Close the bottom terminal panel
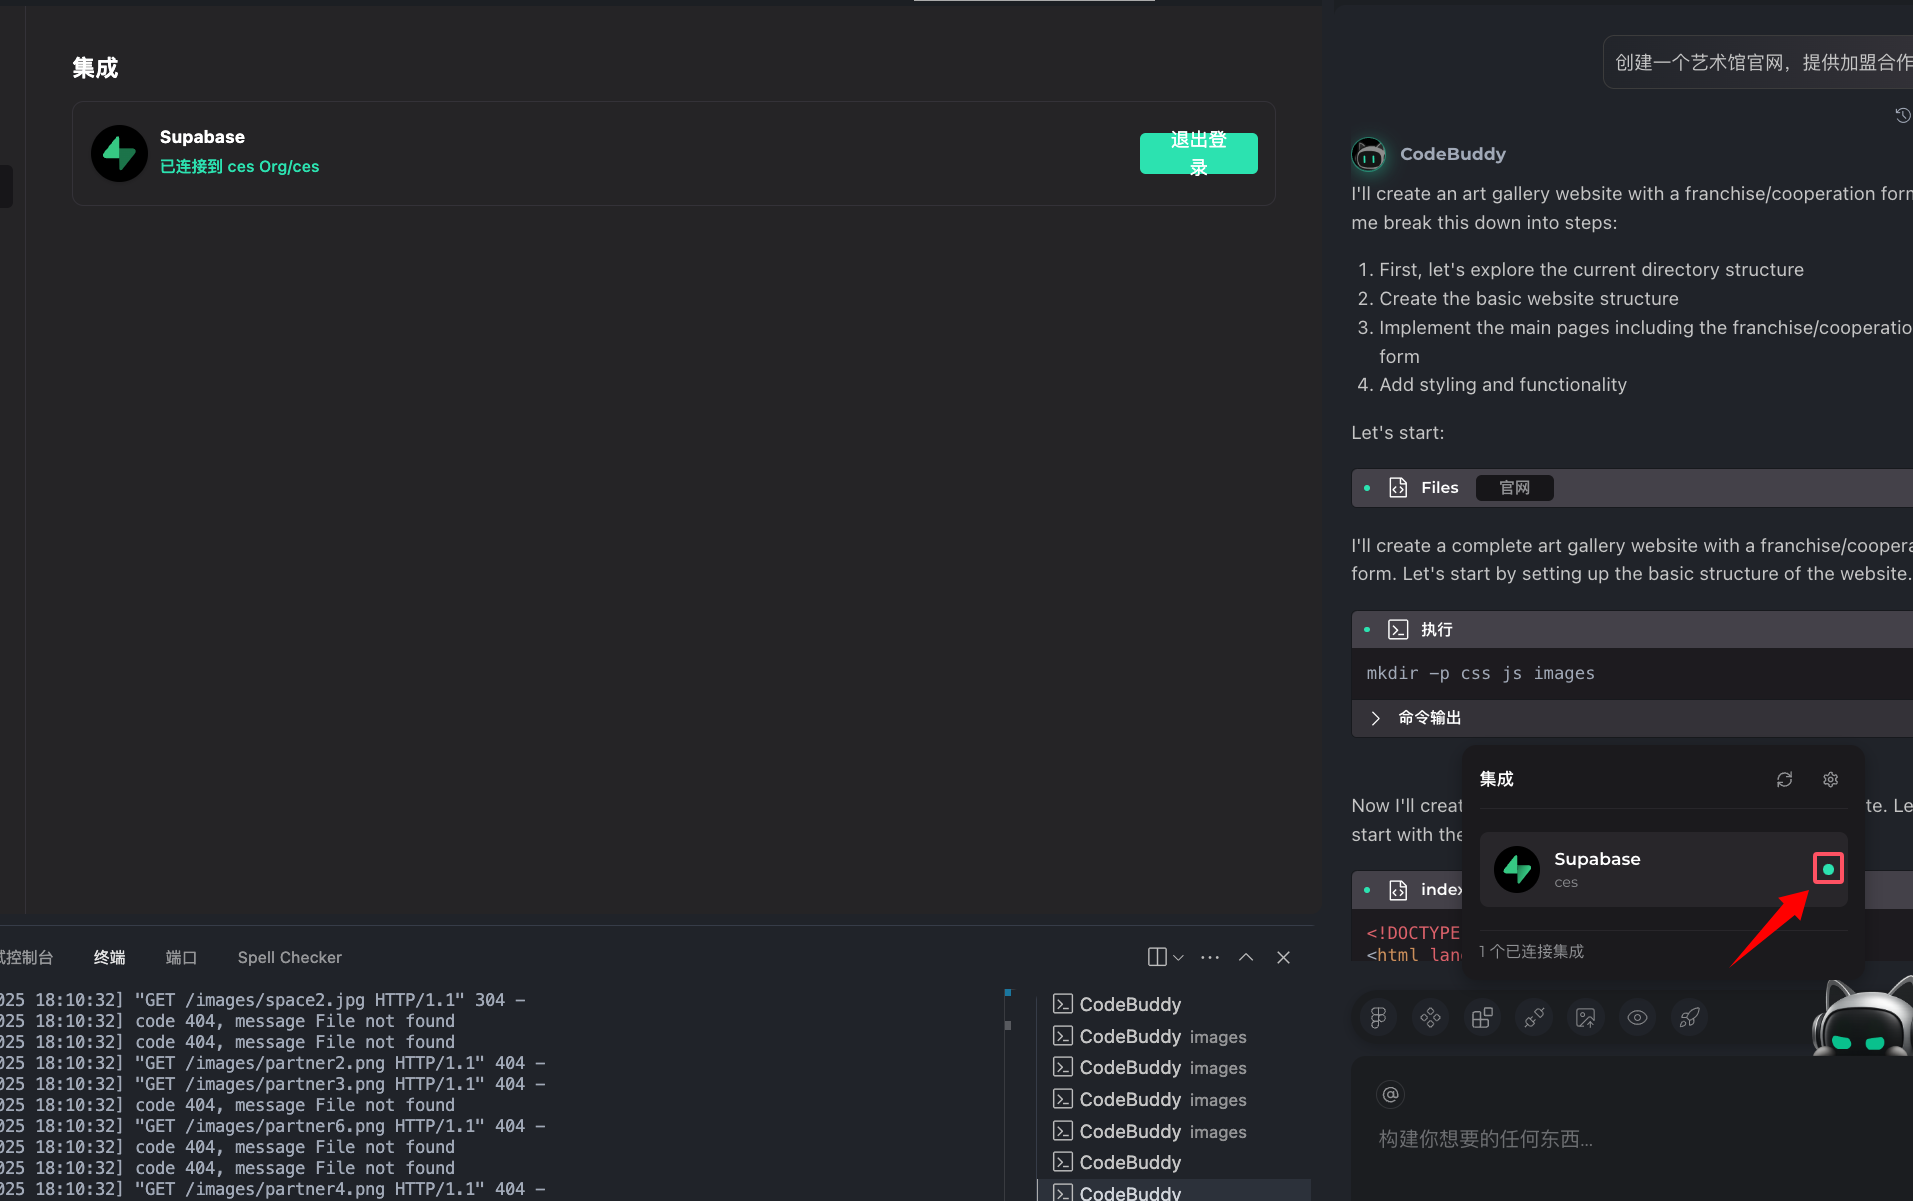 click(1284, 957)
